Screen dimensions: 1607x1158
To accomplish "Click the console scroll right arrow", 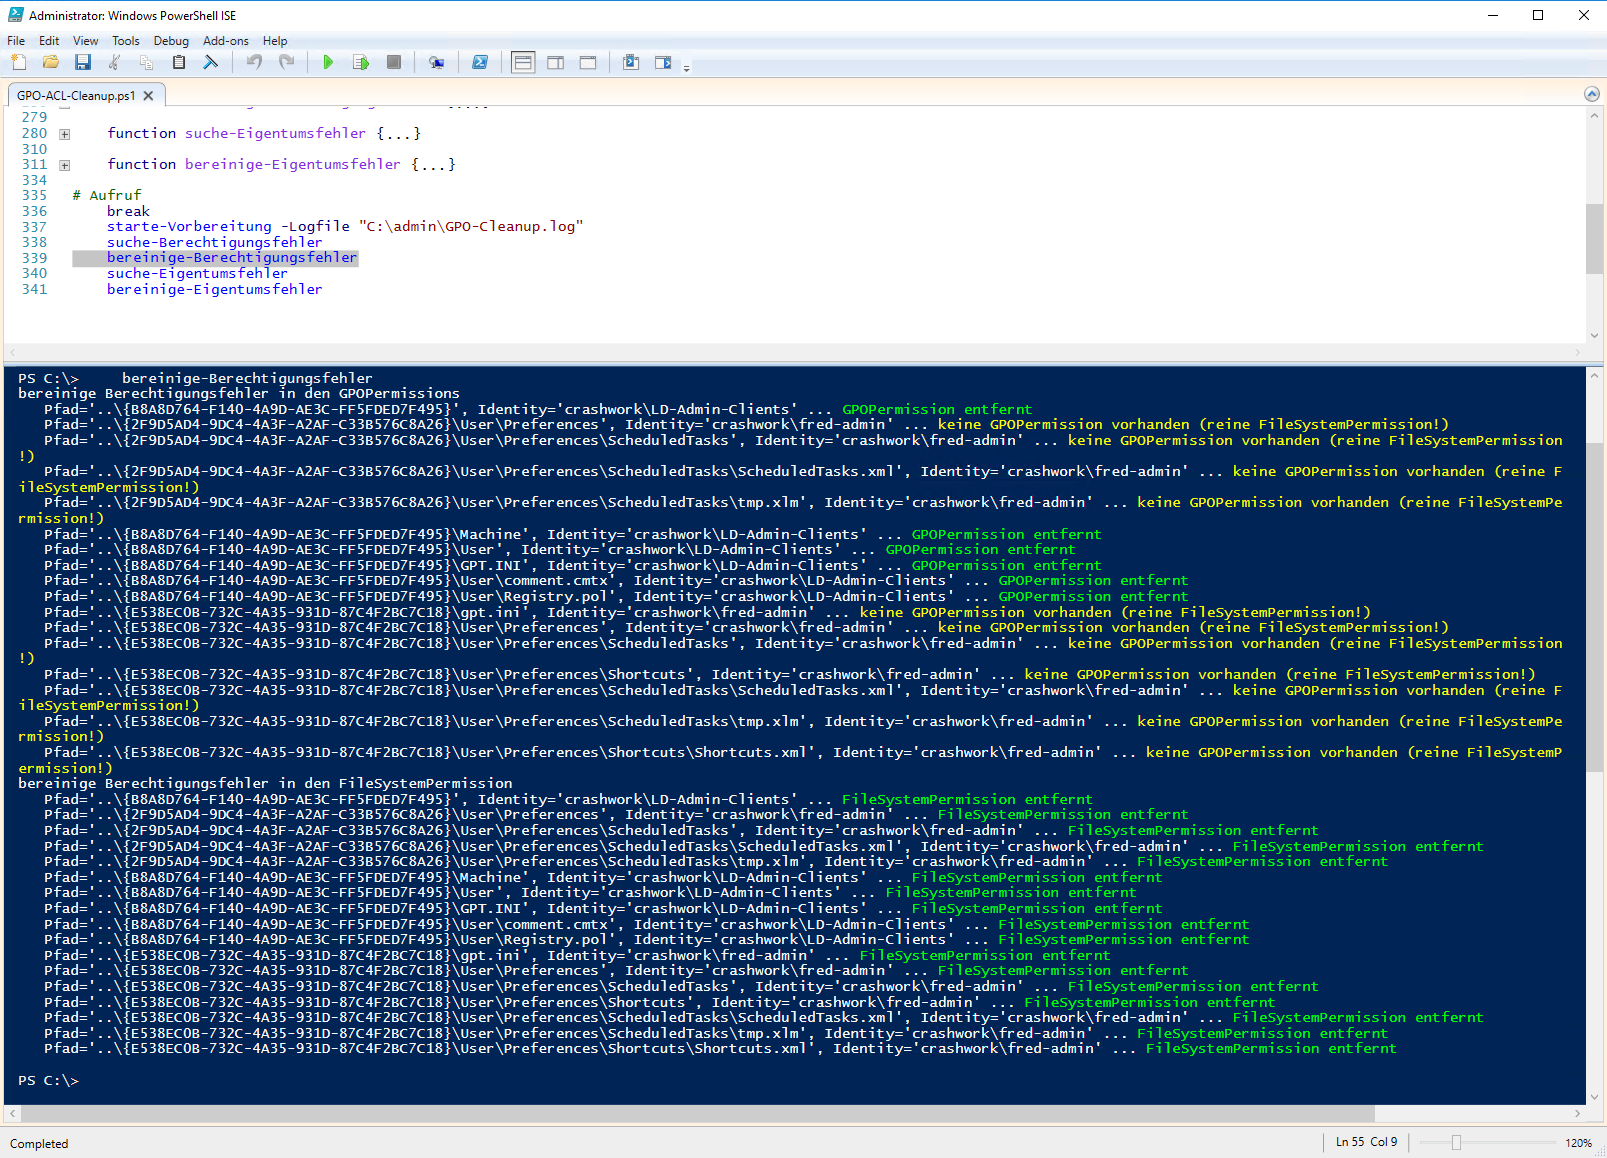I will pyautogui.click(x=1578, y=1113).
